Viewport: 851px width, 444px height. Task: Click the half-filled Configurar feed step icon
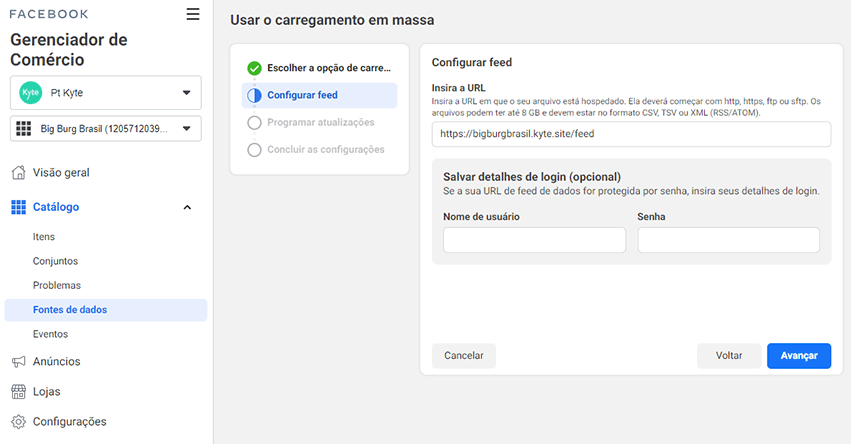254,96
